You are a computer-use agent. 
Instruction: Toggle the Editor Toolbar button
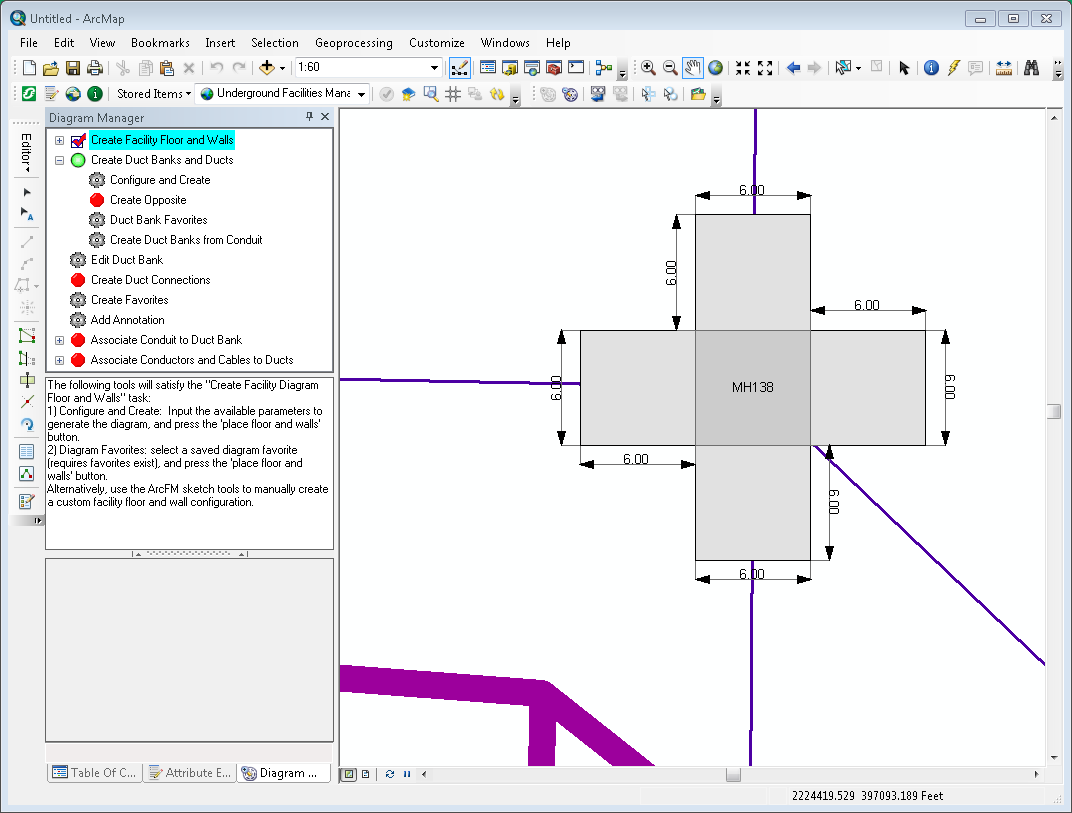coord(459,68)
